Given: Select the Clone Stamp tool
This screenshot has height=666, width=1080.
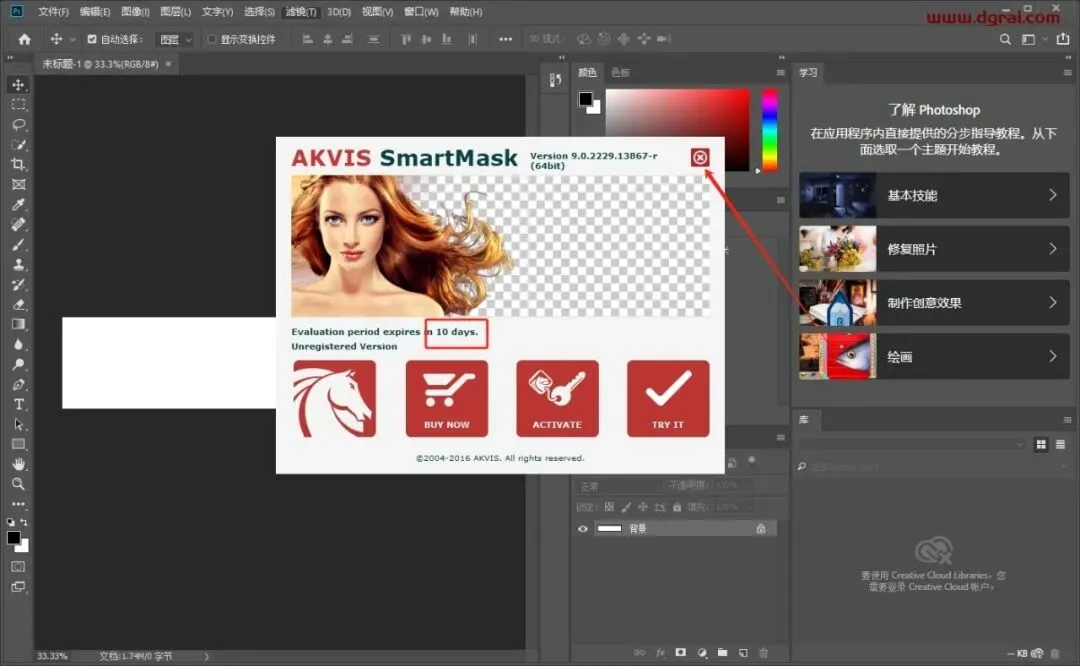Looking at the screenshot, I should click(19, 264).
